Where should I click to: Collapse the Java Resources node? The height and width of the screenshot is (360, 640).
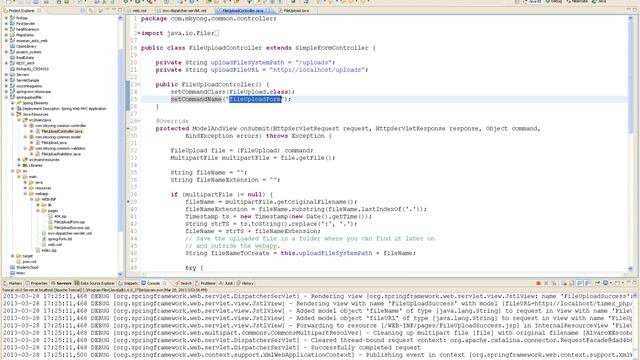13,114
